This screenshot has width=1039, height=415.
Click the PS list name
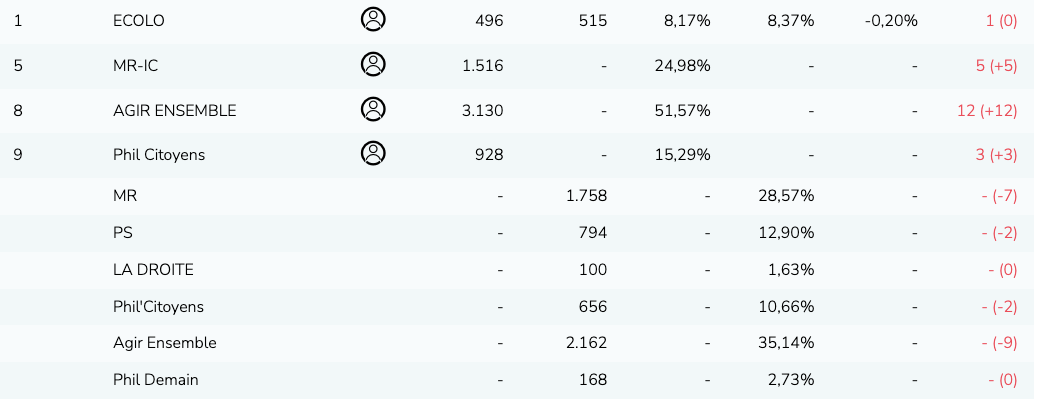coord(123,233)
